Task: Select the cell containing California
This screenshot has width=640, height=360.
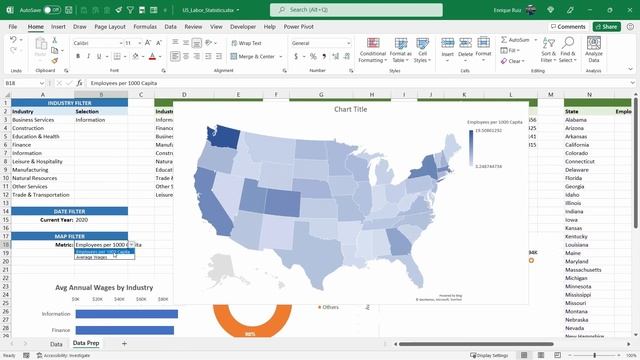Action: click(x=589, y=144)
